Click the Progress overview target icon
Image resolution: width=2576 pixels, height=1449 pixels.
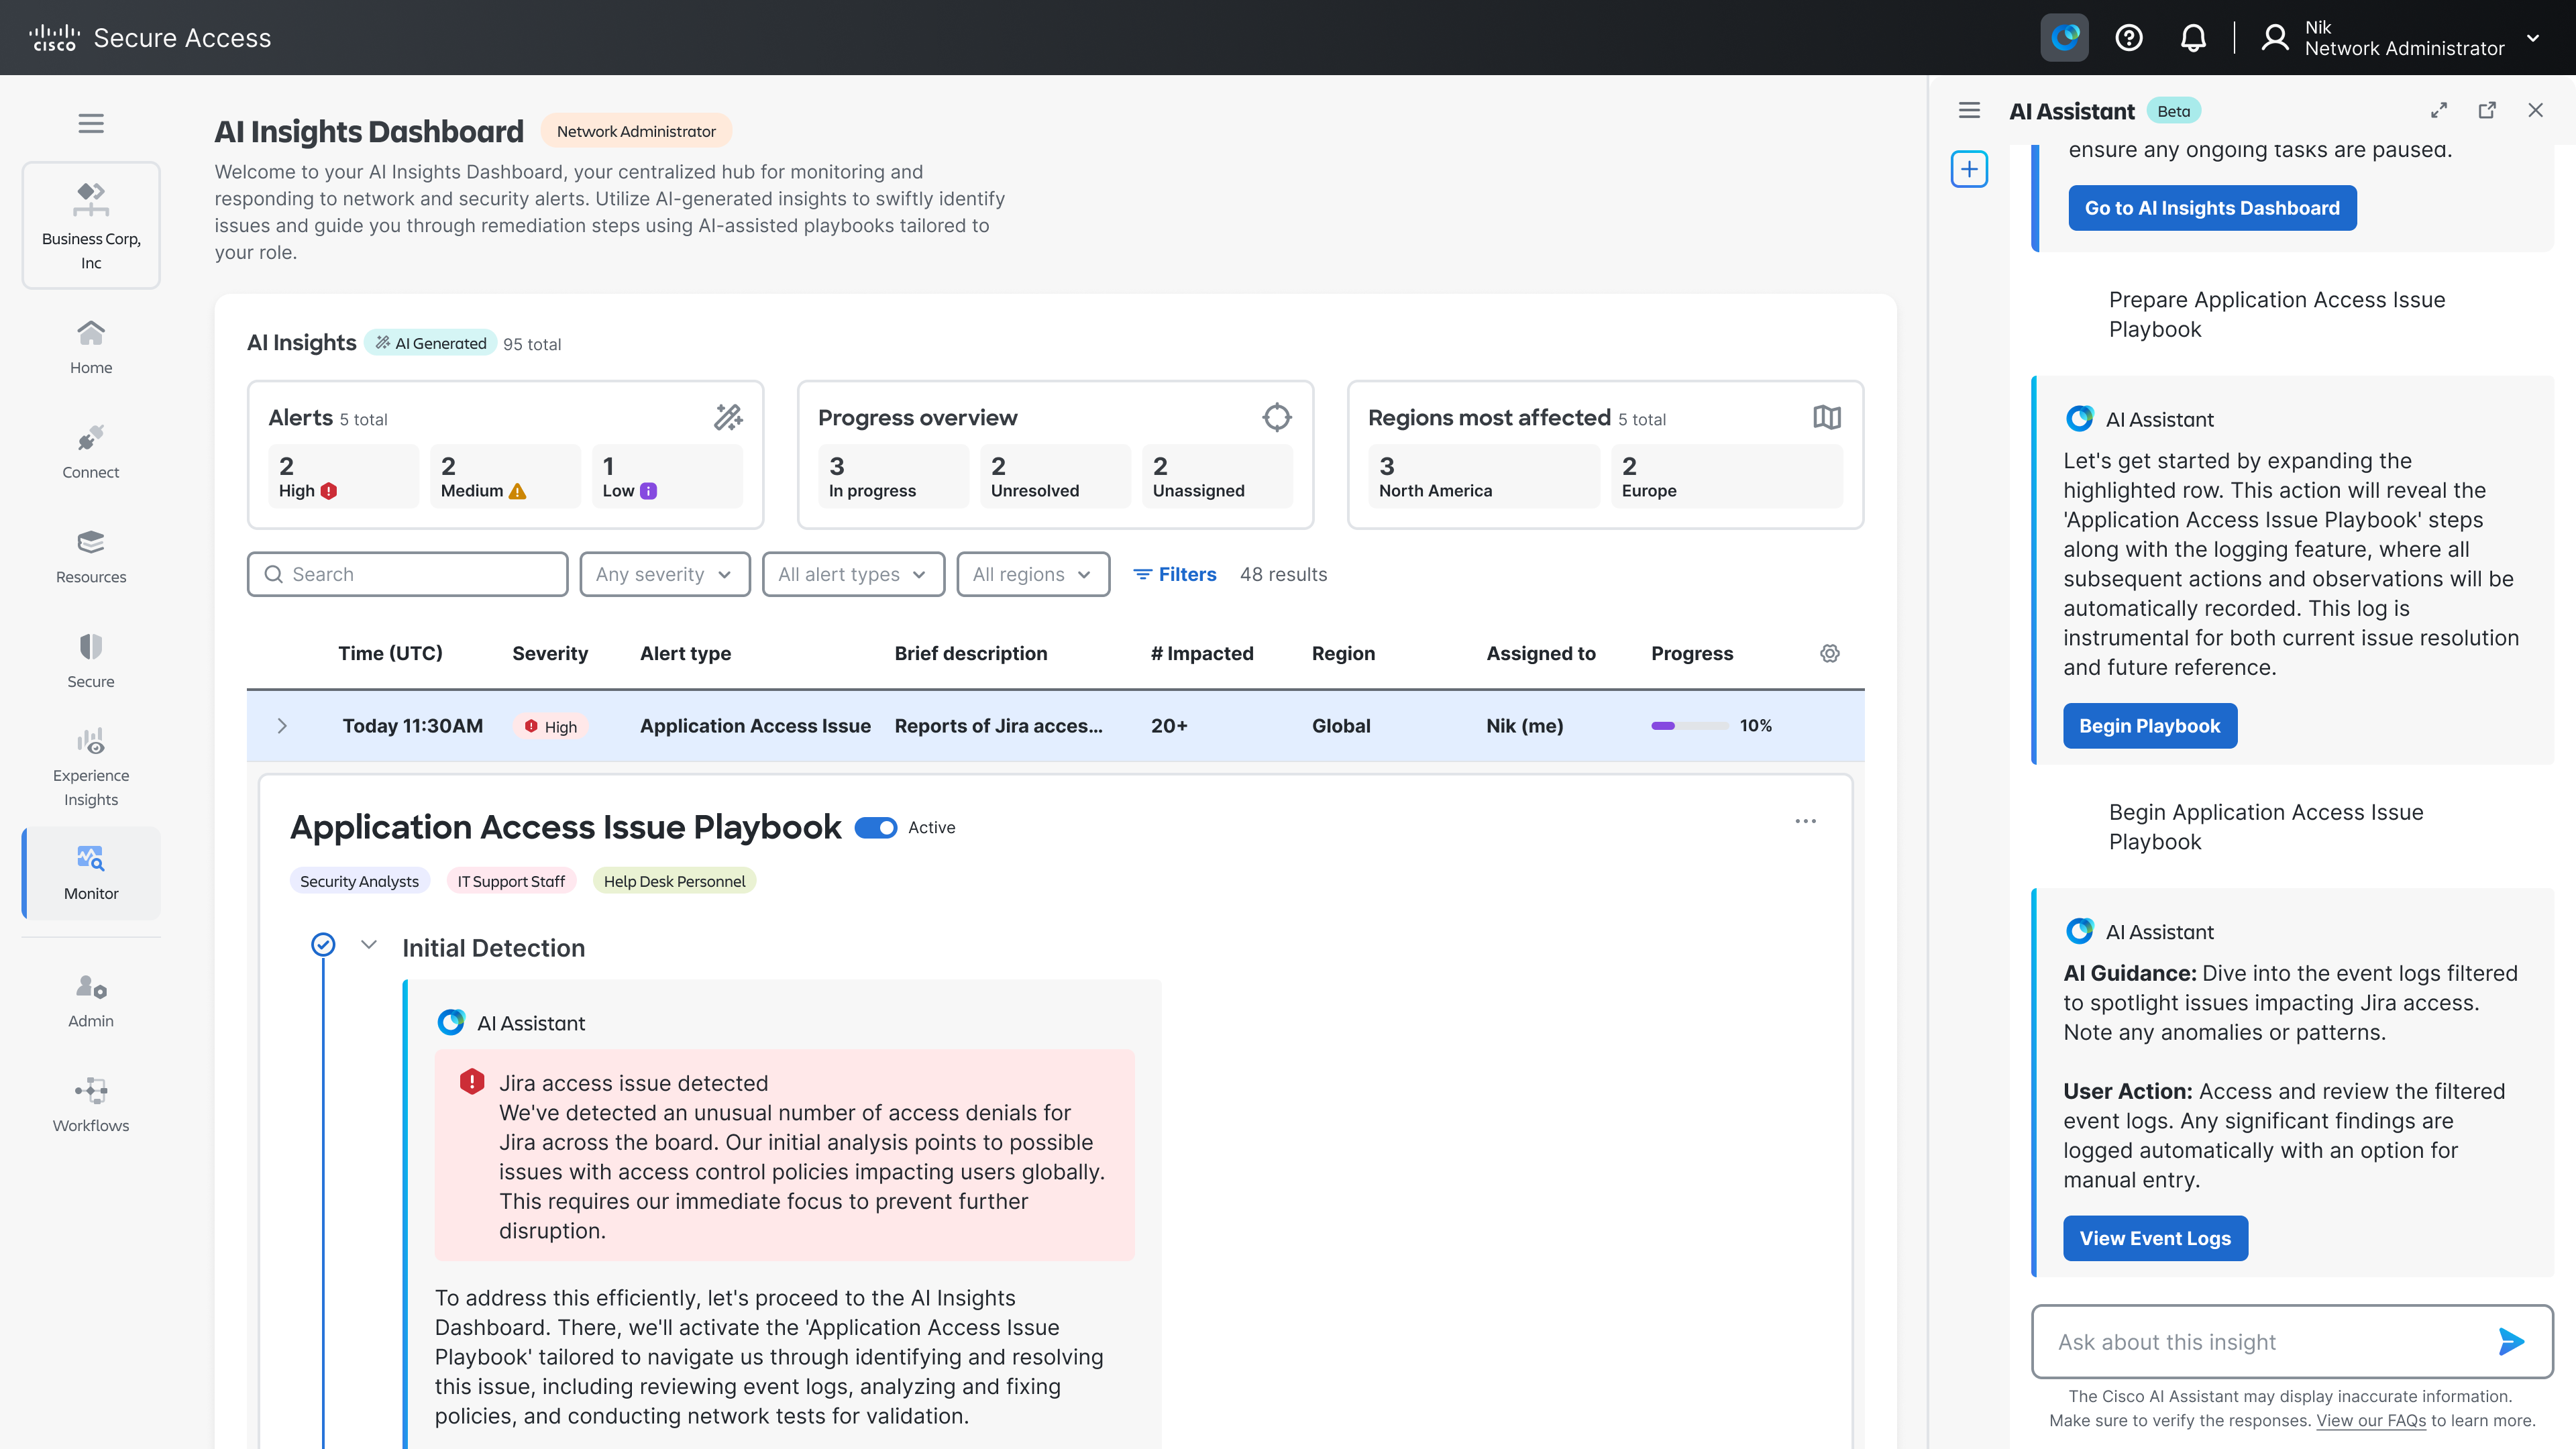tap(1277, 417)
